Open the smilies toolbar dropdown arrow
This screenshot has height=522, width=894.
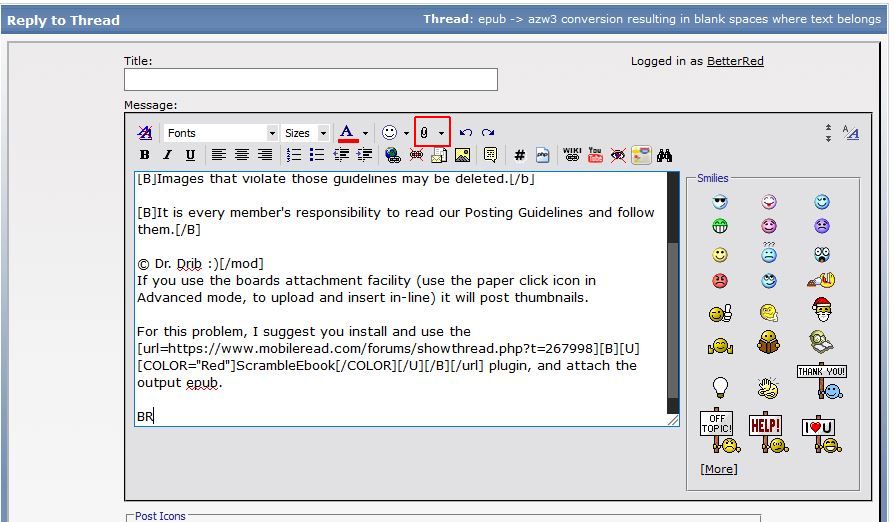coord(407,133)
